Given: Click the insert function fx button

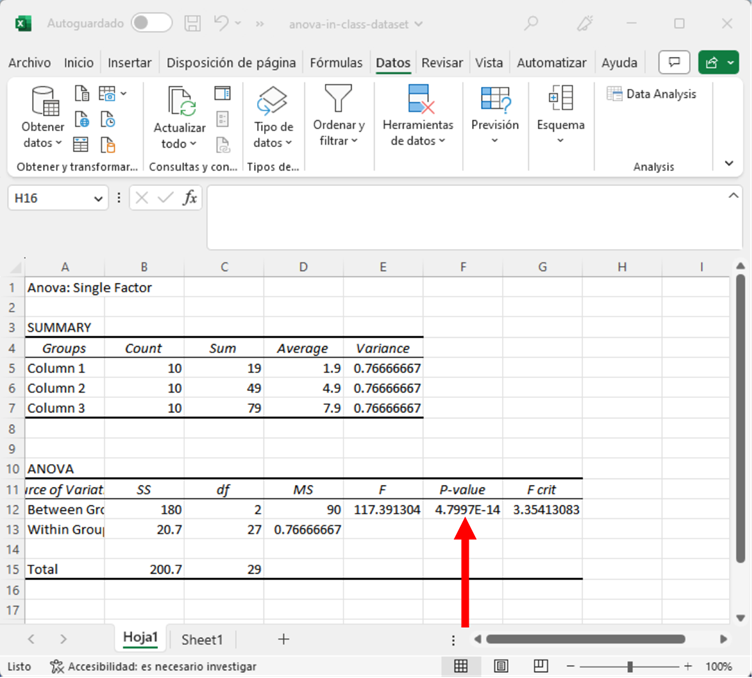Looking at the screenshot, I should [190, 198].
